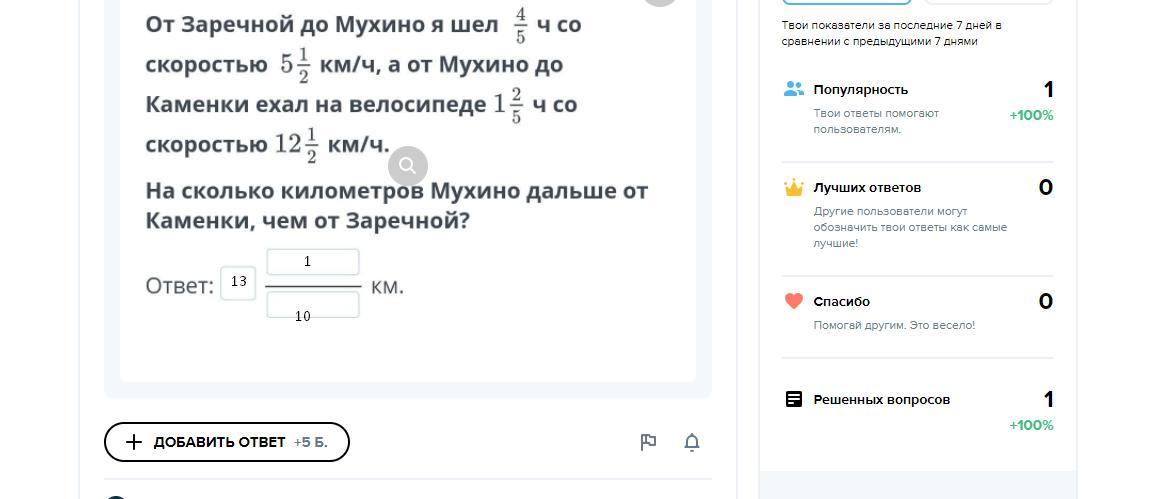1157x499 pixels.
Task: Click the Решенных вопросов stat heading
Action: click(x=881, y=399)
